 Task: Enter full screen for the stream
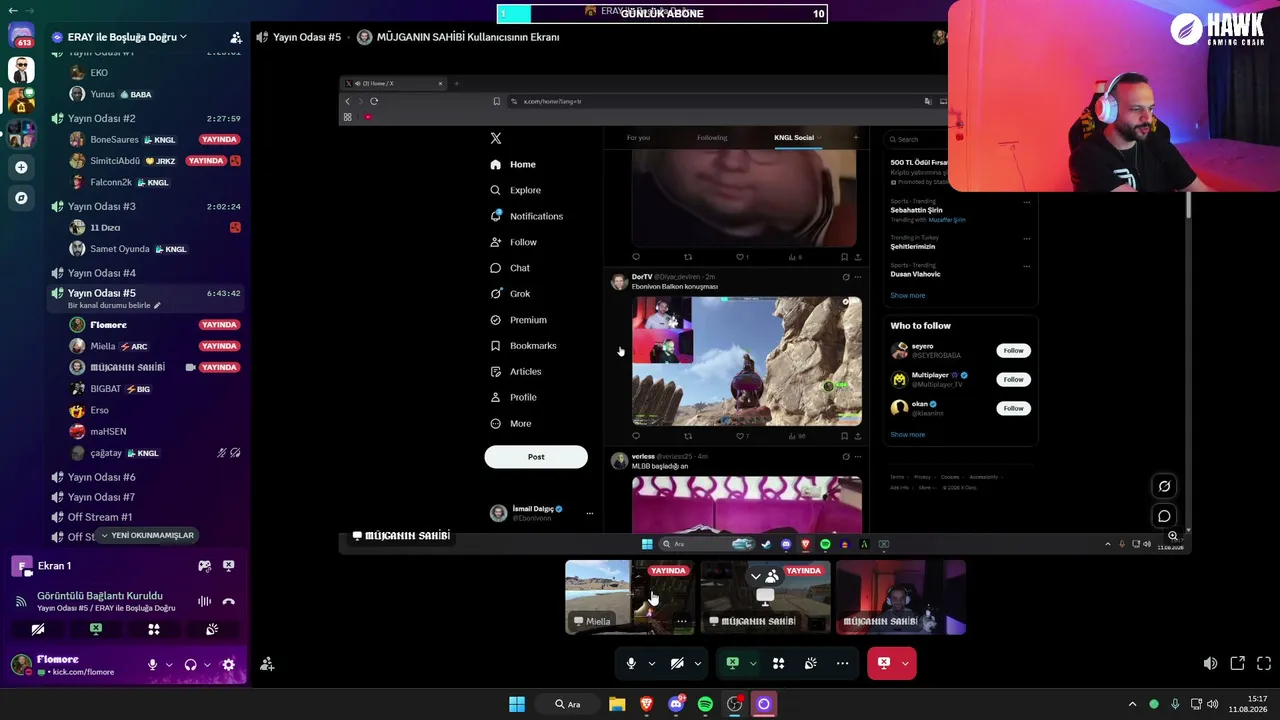click(x=1264, y=663)
